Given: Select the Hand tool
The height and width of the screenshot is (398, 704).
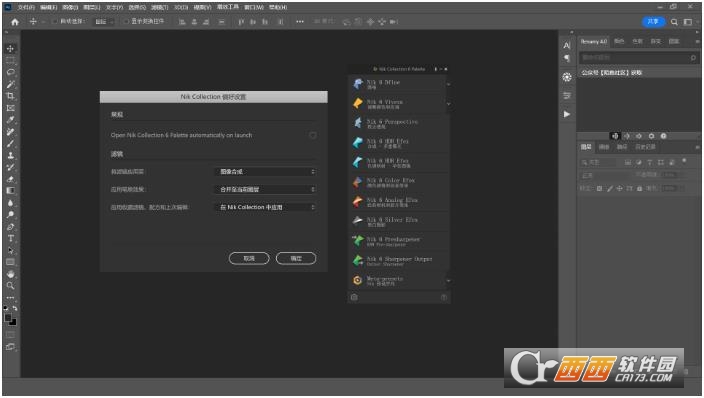Looking at the screenshot, I should click(10, 274).
